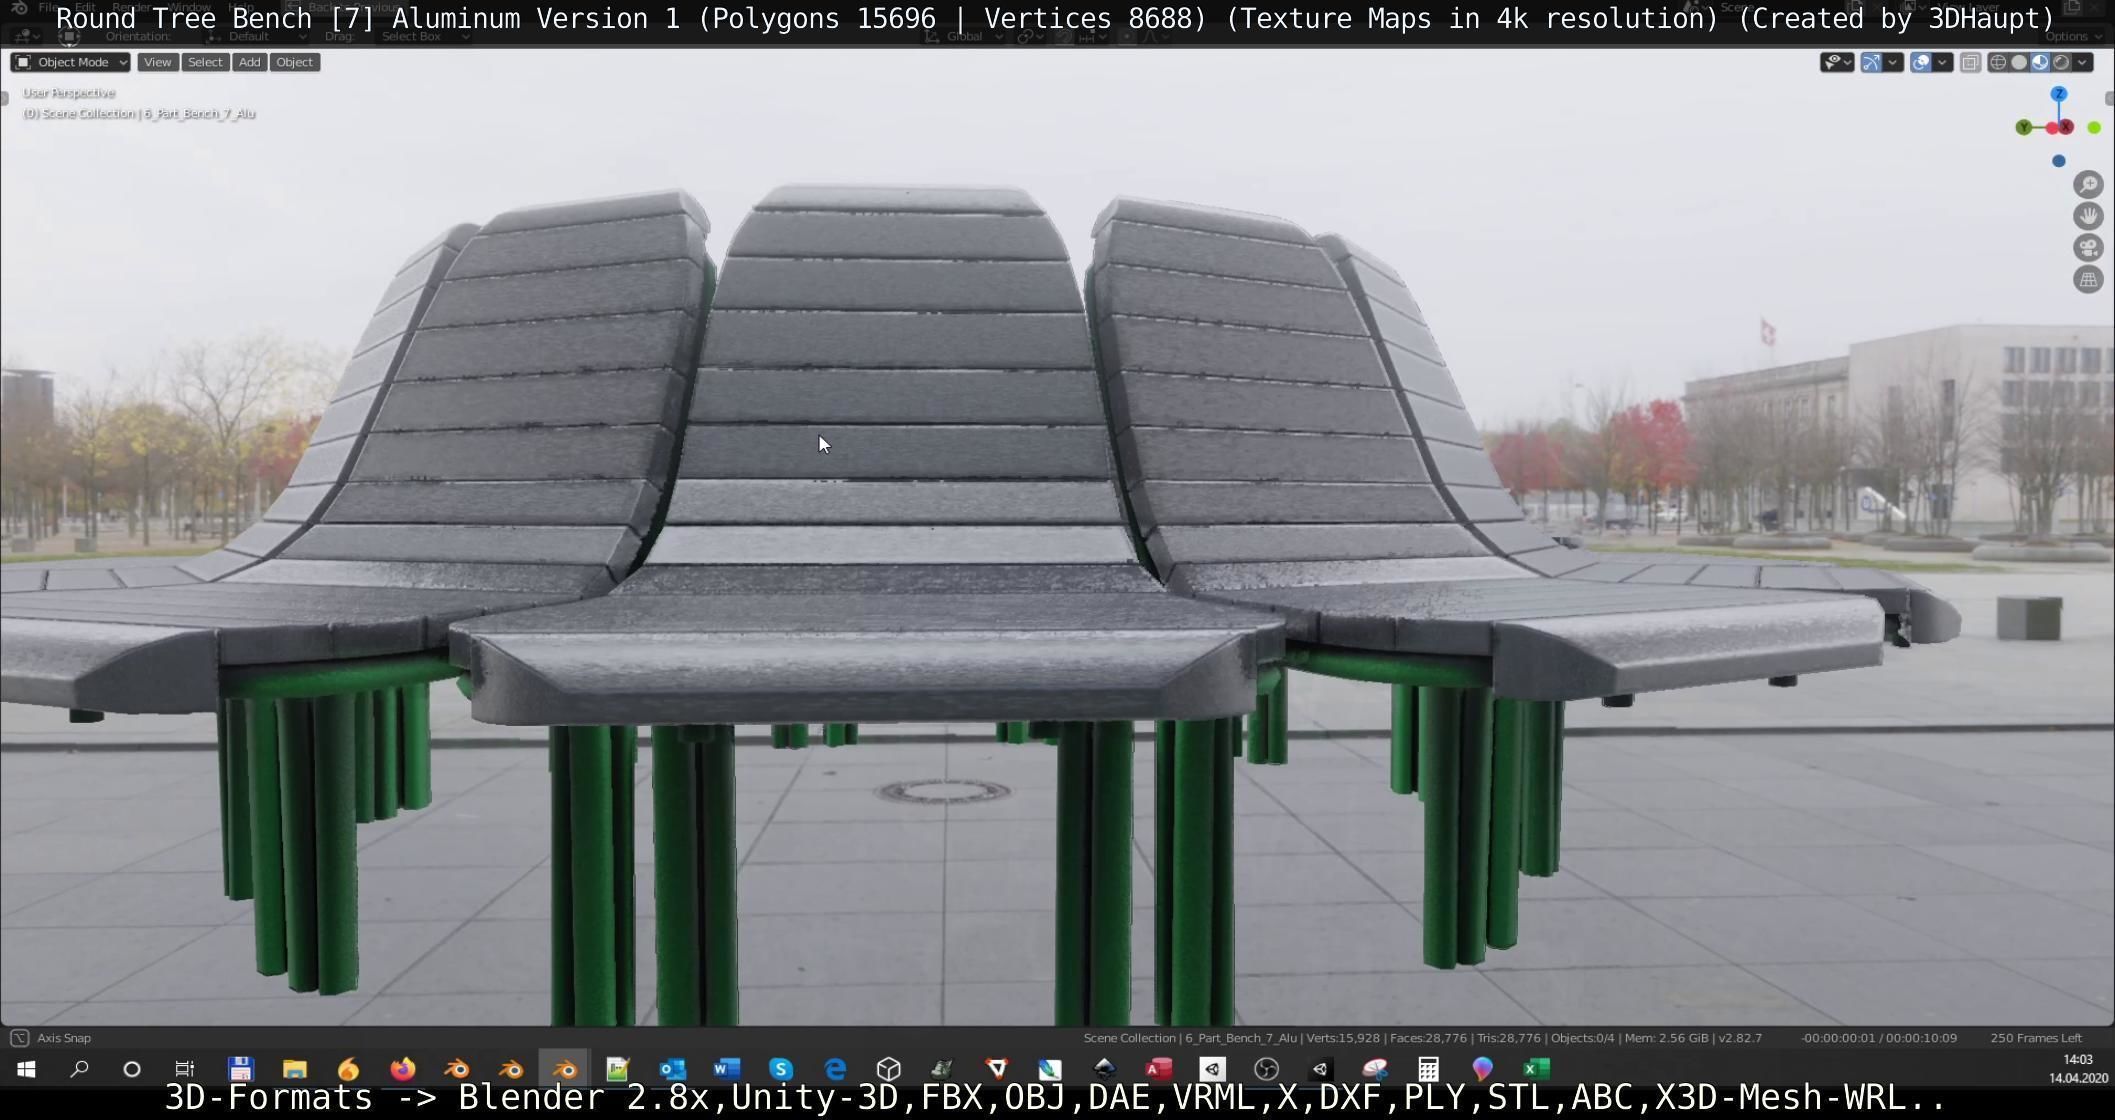This screenshot has height=1120, width=2115.
Task: Open File Explorer from taskbar
Action: [x=294, y=1069]
